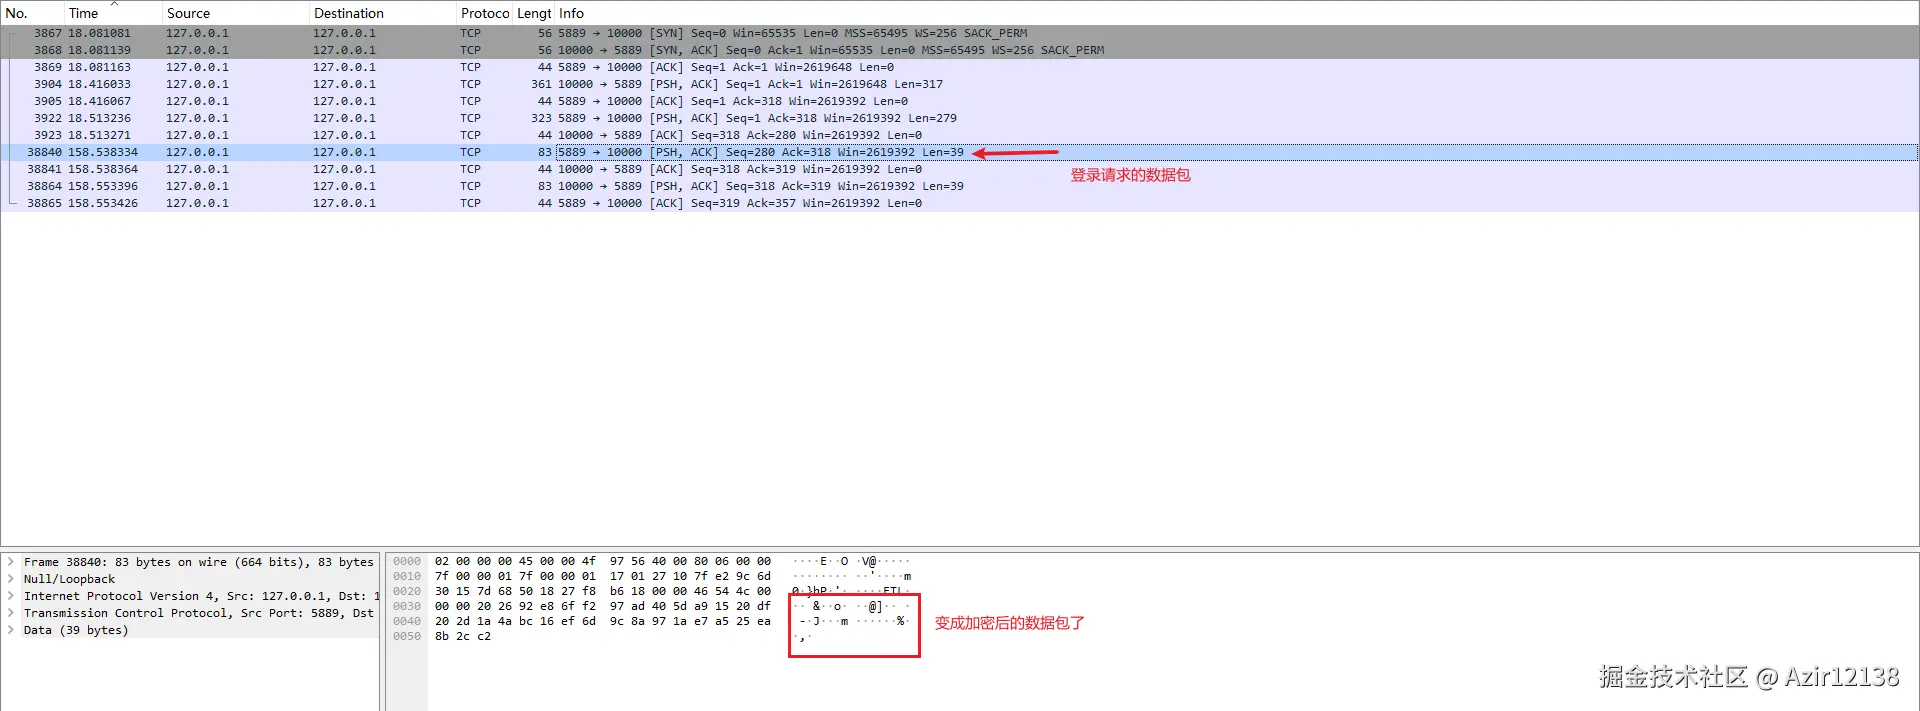Click the Transmission Control Protocol details line
The image size is (1920, 711).
[x=198, y=613]
